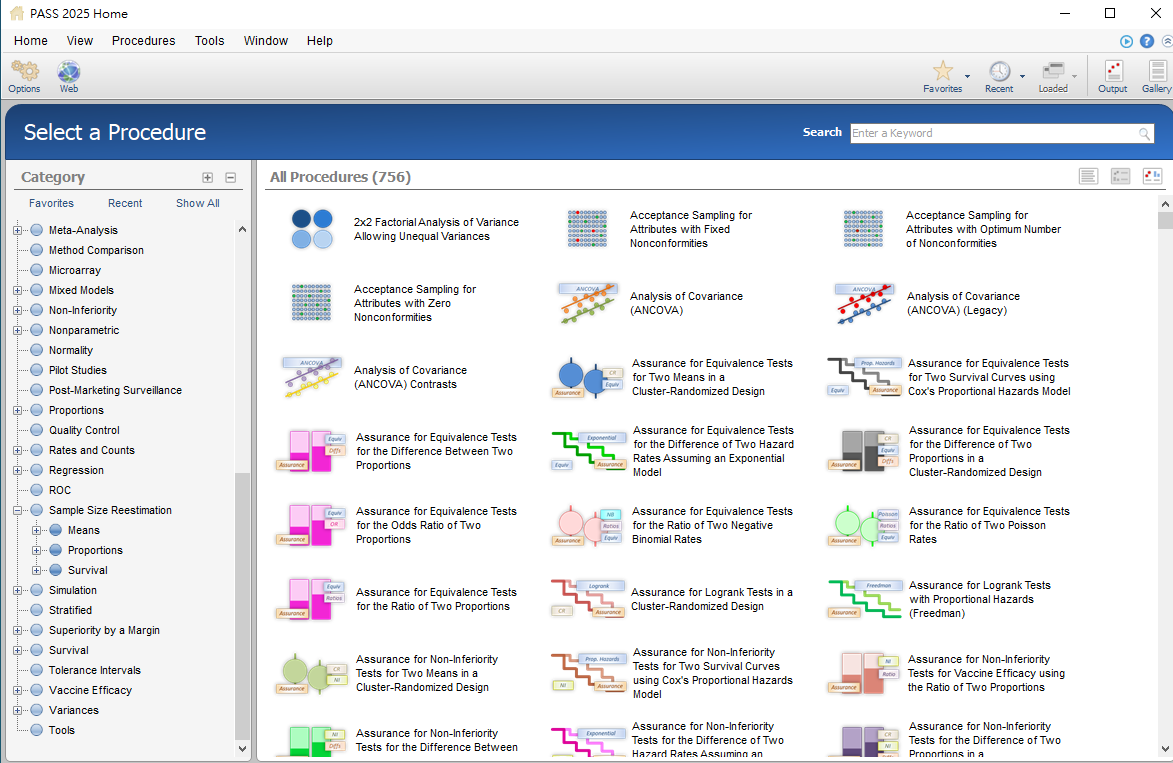Expand the Mixed Models category
This screenshot has height=763, width=1173.
[17, 290]
